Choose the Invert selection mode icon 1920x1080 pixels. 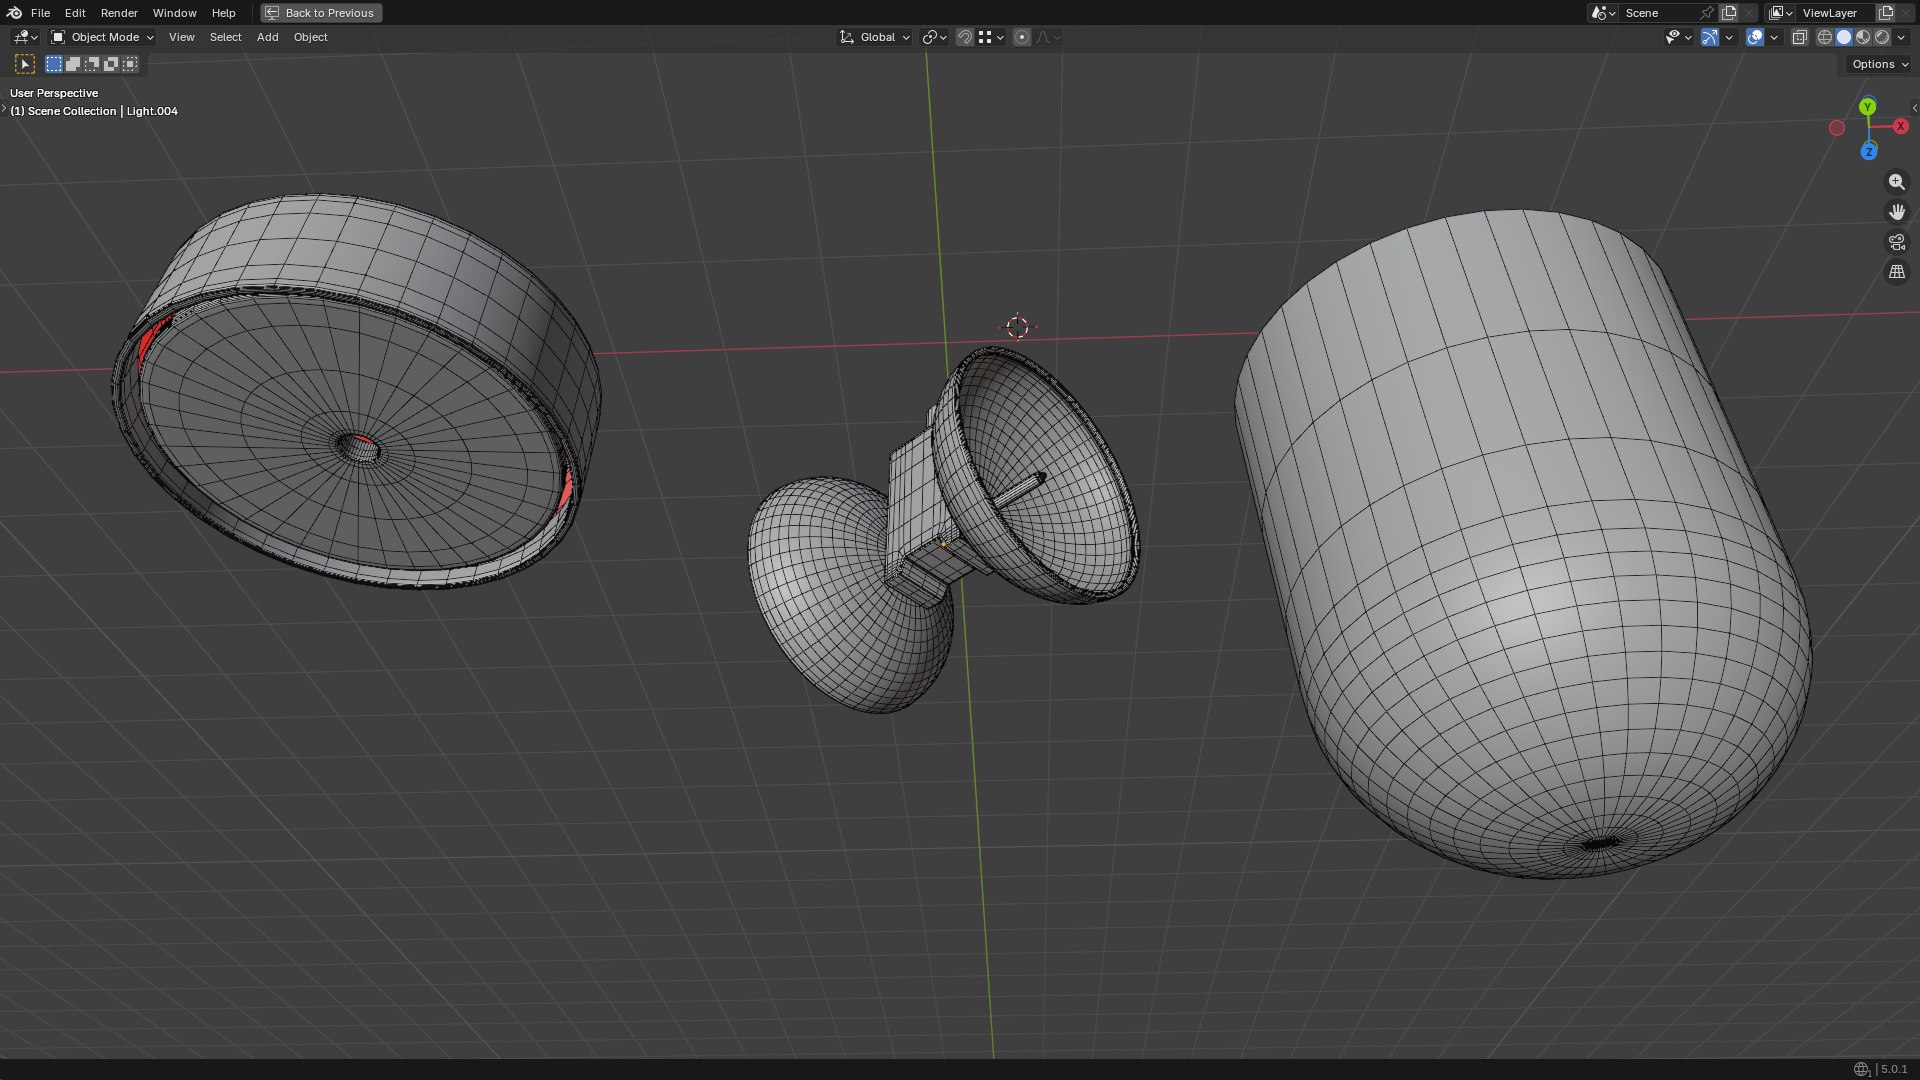(111, 64)
